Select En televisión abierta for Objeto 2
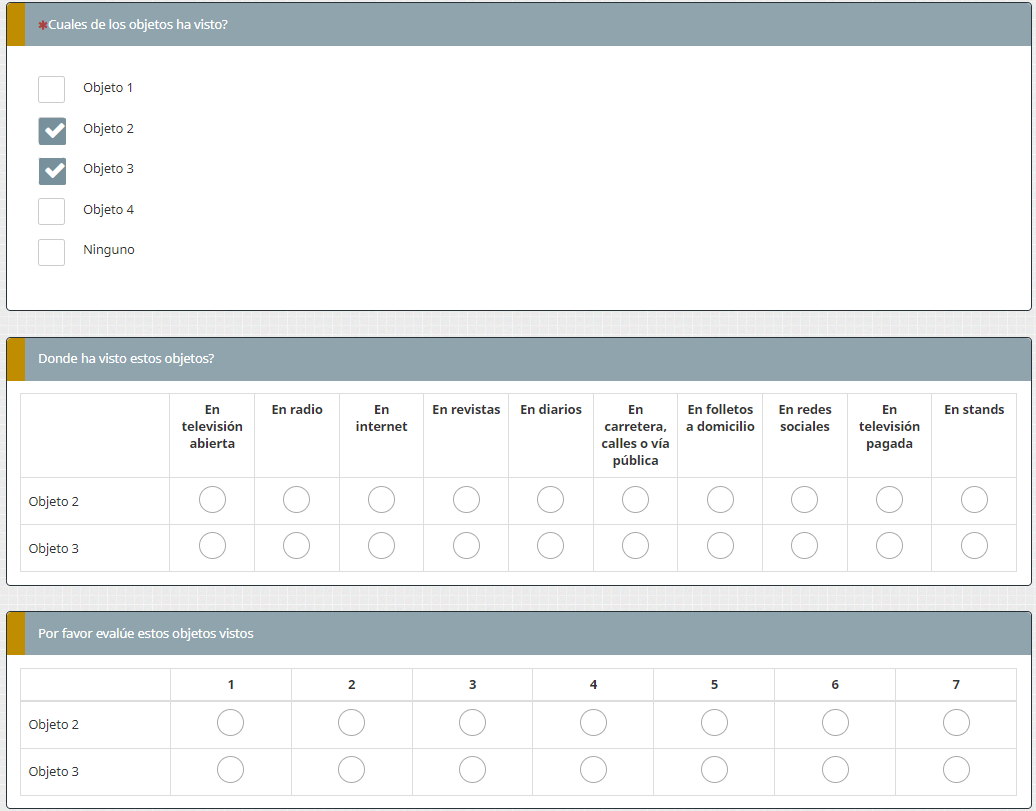 (212, 499)
